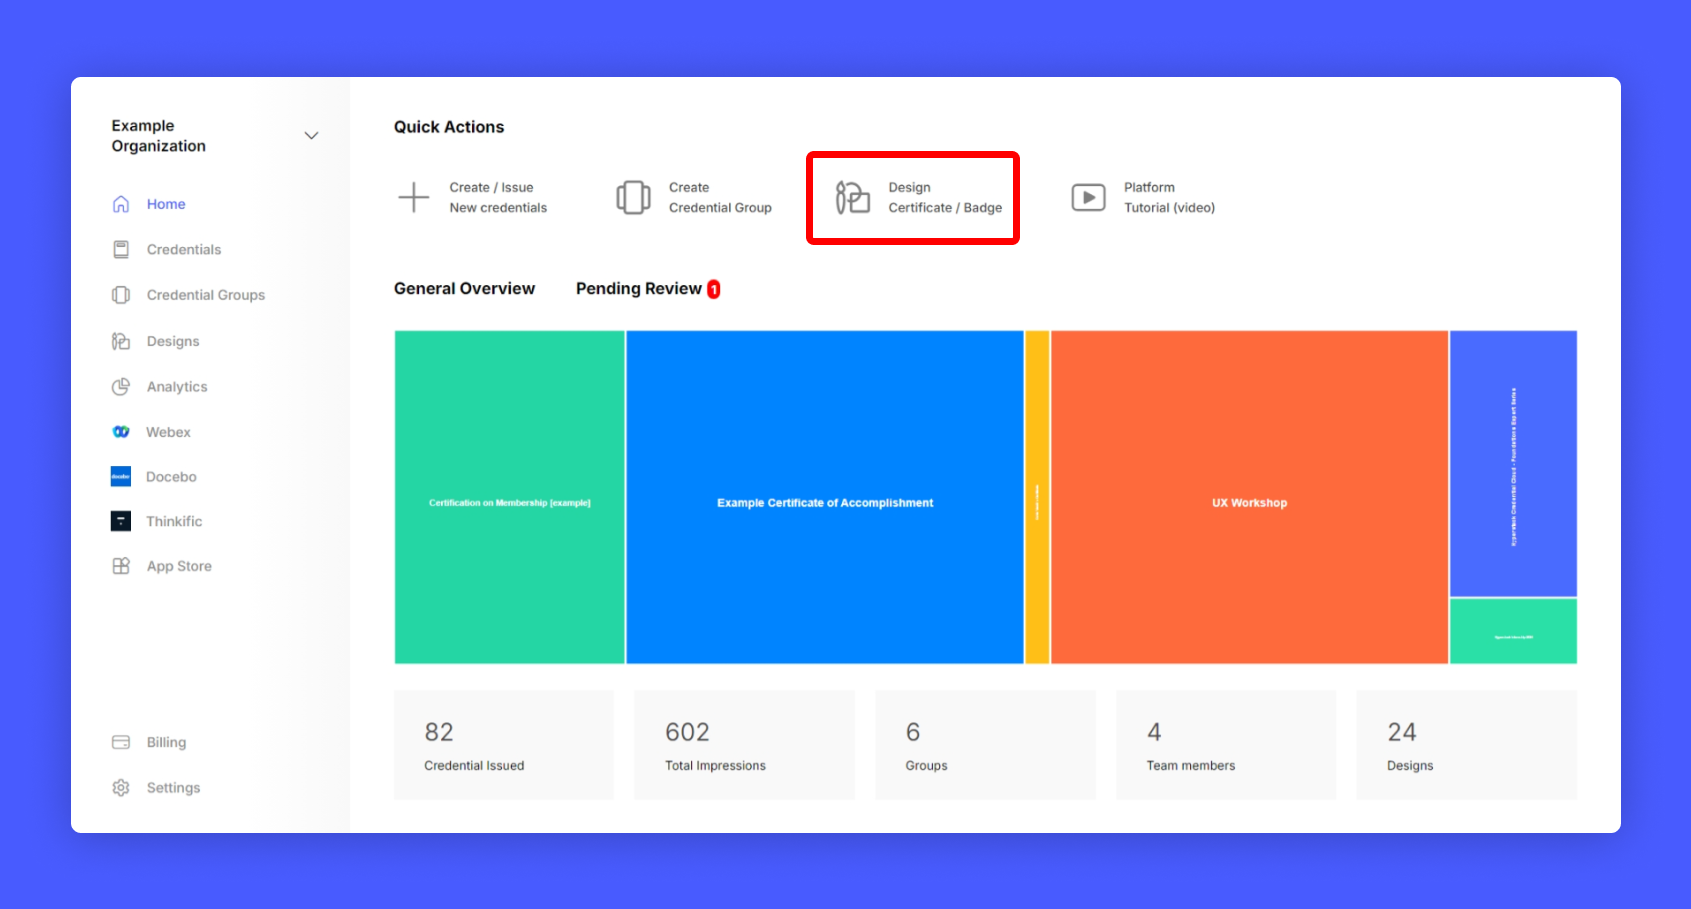Expand the Example Organization dropdown chevron
1691x909 pixels.
click(x=311, y=136)
